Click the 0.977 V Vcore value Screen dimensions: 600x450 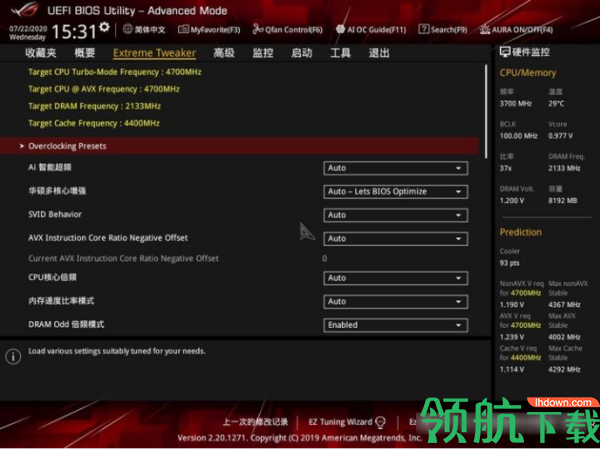pyautogui.click(x=561, y=136)
